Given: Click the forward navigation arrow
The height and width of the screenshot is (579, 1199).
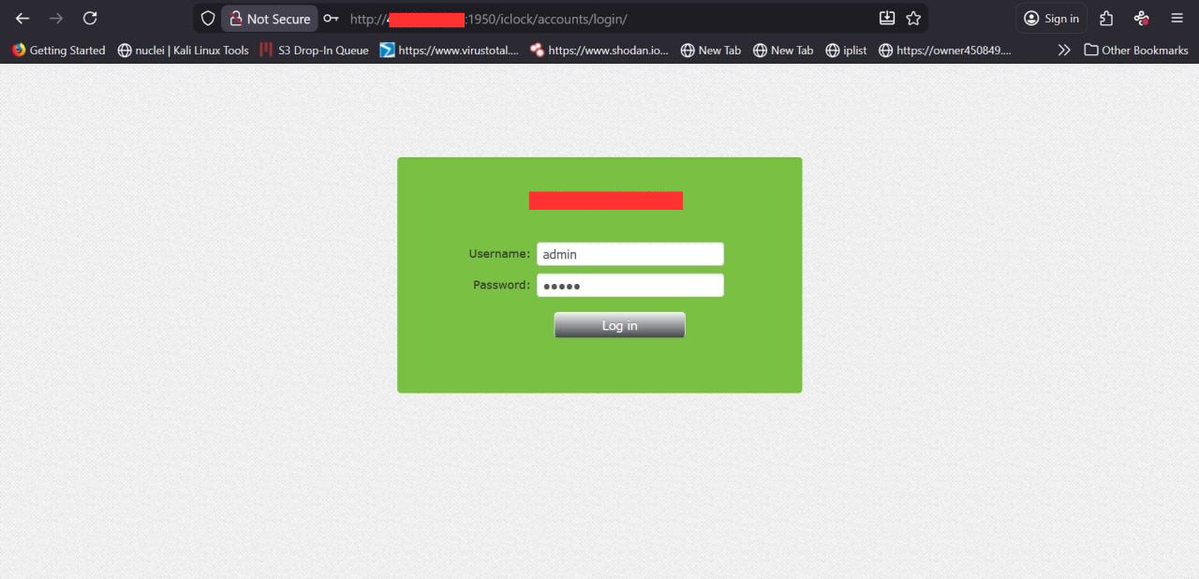Looking at the screenshot, I should tap(56, 18).
